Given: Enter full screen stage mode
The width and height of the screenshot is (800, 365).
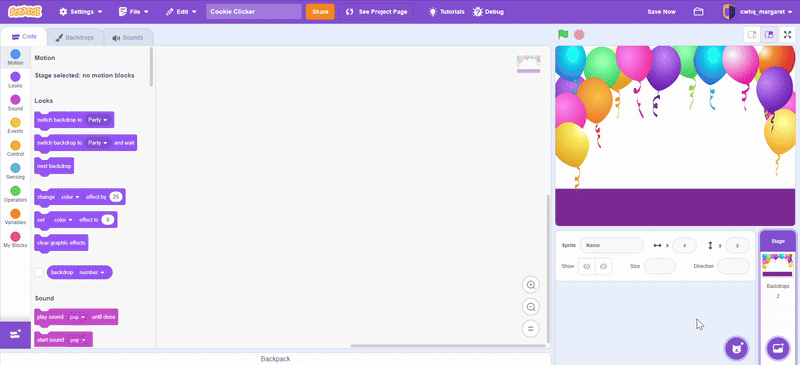Looking at the screenshot, I should coord(787,35).
